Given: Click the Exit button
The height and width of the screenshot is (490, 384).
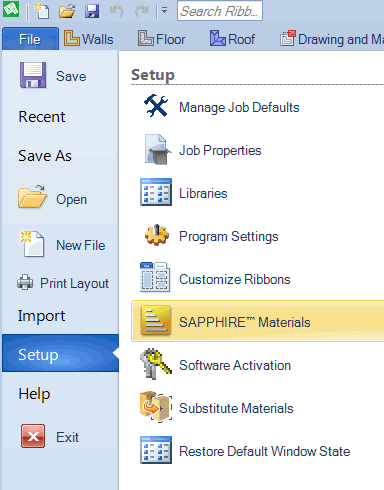Looking at the screenshot, I should click(50, 436).
